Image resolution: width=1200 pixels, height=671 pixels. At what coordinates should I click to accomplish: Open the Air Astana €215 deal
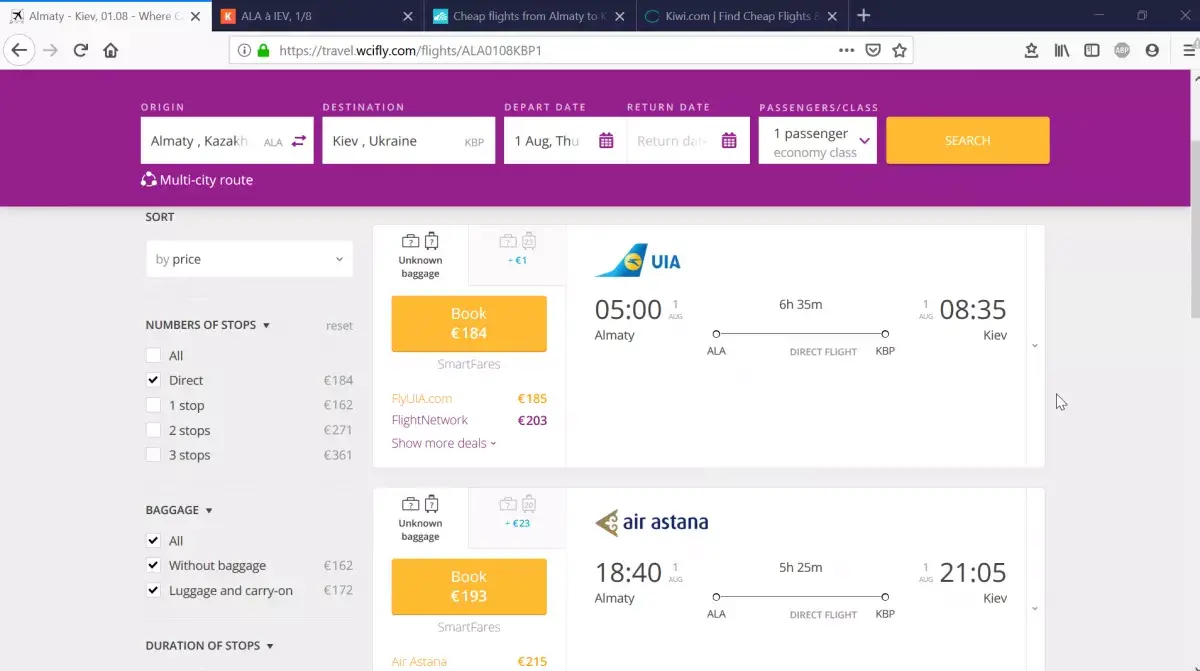pos(469,661)
